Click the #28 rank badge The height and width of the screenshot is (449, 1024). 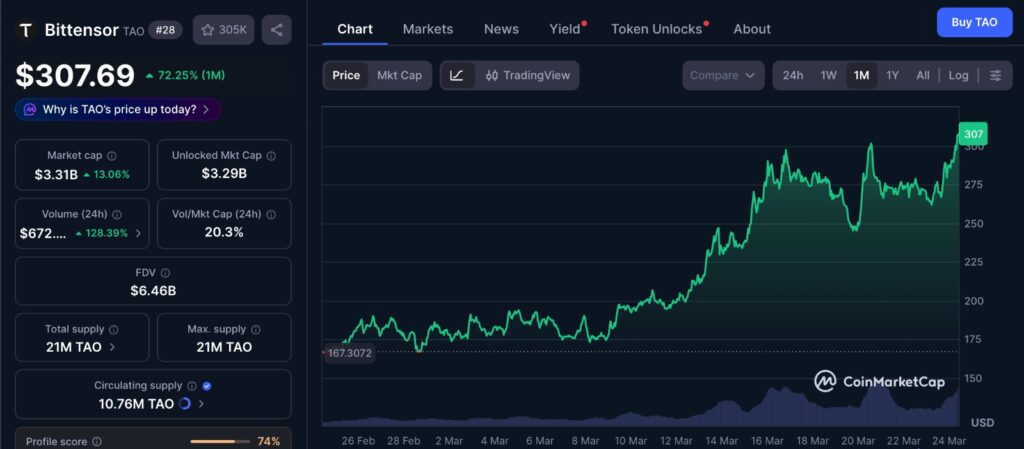pyautogui.click(x=165, y=30)
